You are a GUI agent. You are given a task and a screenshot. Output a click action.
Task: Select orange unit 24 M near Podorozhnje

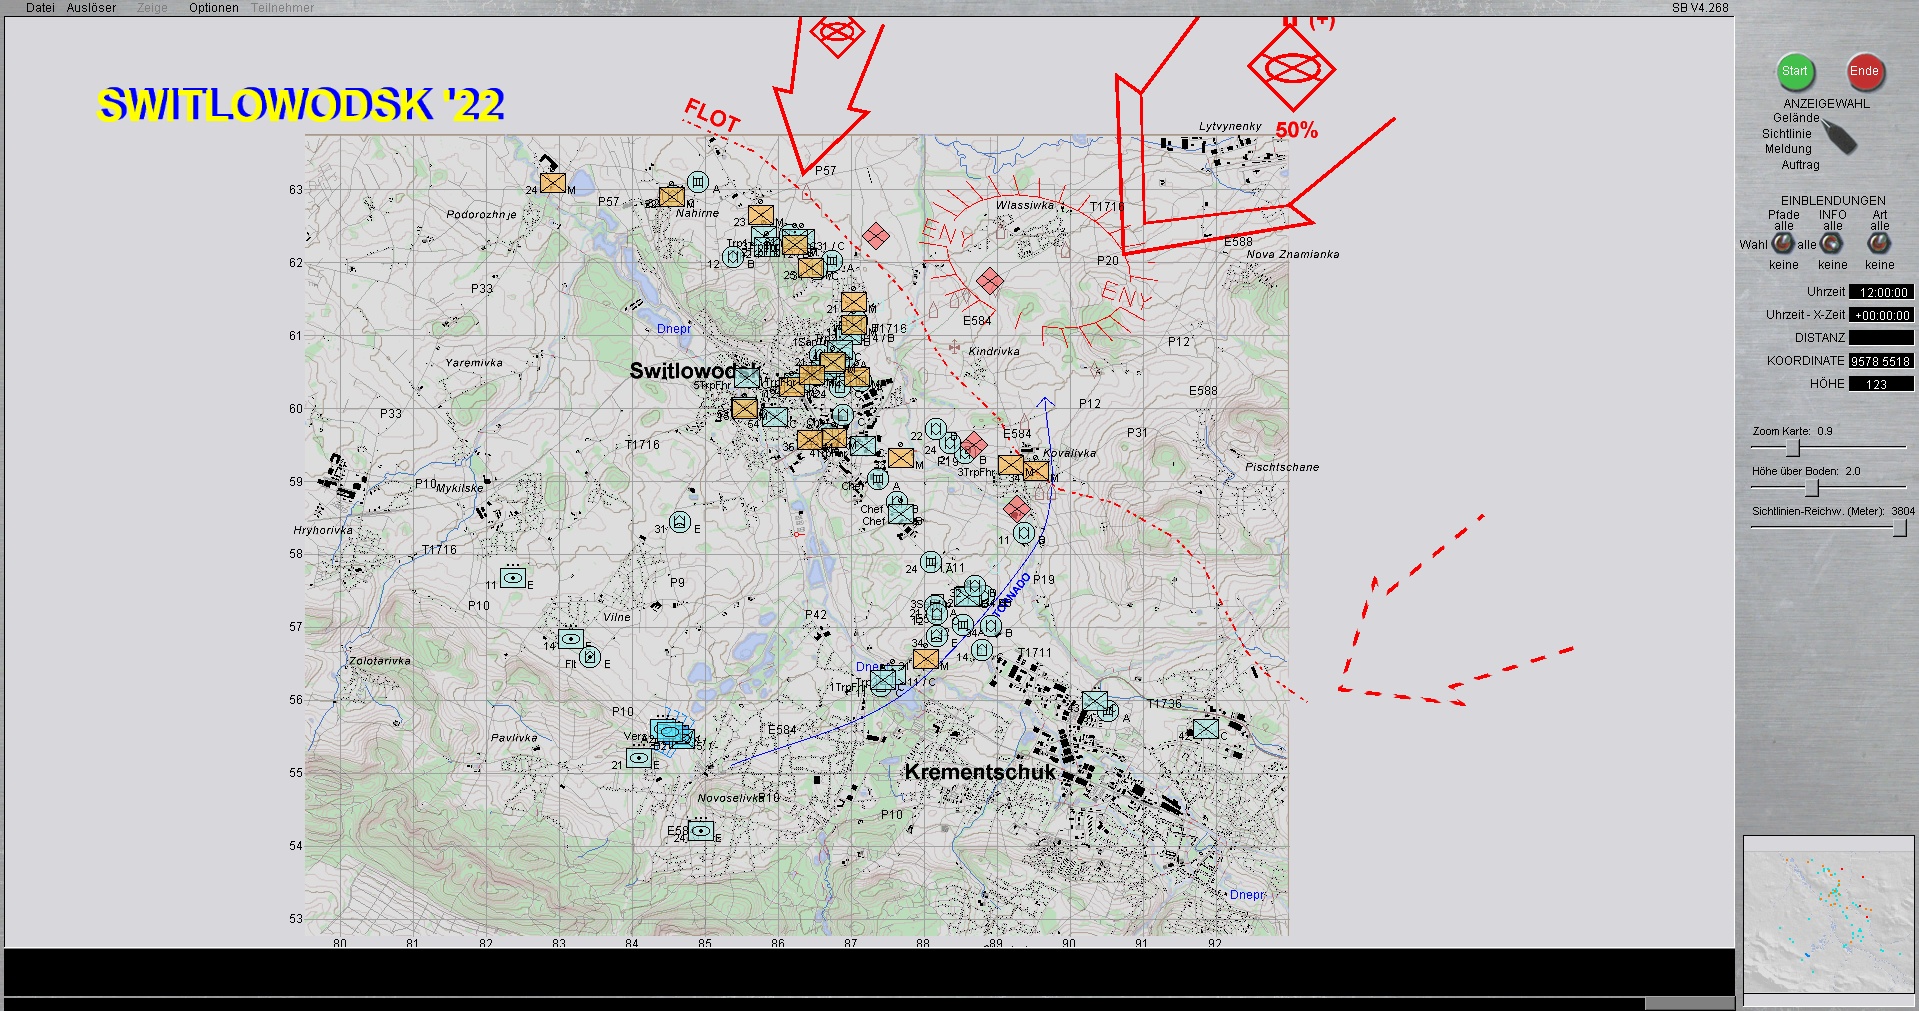(x=553, y=183)
